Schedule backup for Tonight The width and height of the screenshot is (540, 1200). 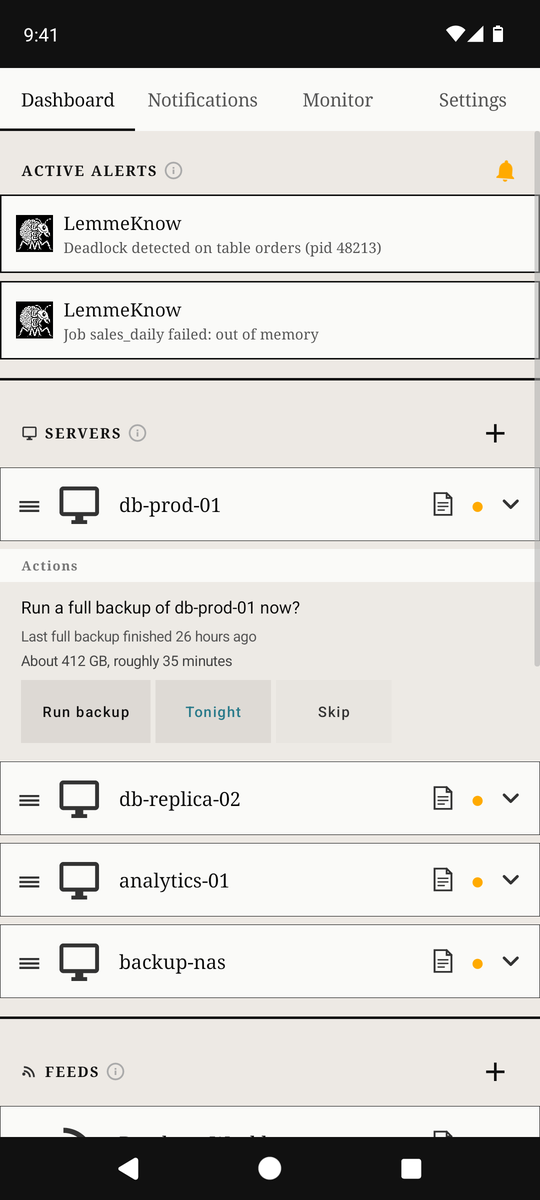pos(213,712)
